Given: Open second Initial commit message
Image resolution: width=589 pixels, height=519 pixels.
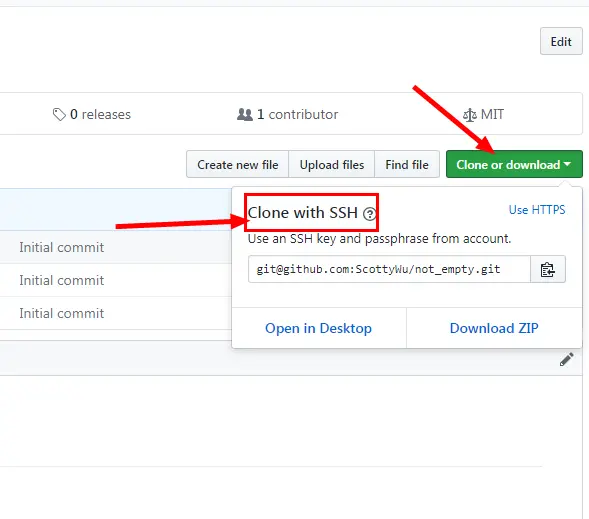Looking at the screenshot, I should pyautogui.click(x=62, y=281).
